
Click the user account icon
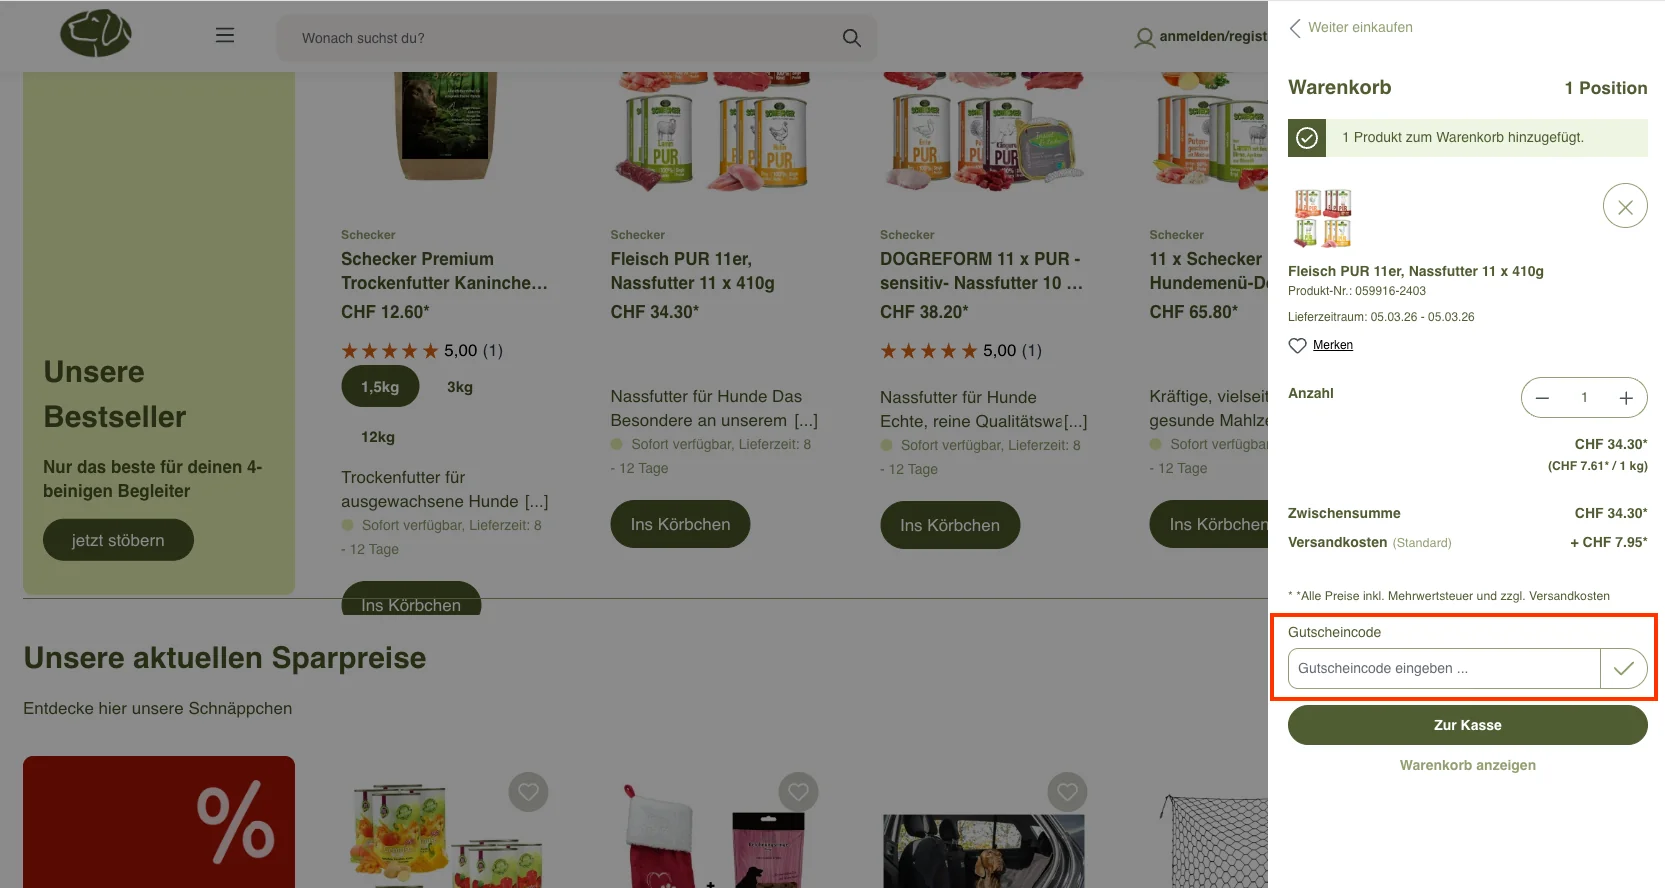[1144, 38]
